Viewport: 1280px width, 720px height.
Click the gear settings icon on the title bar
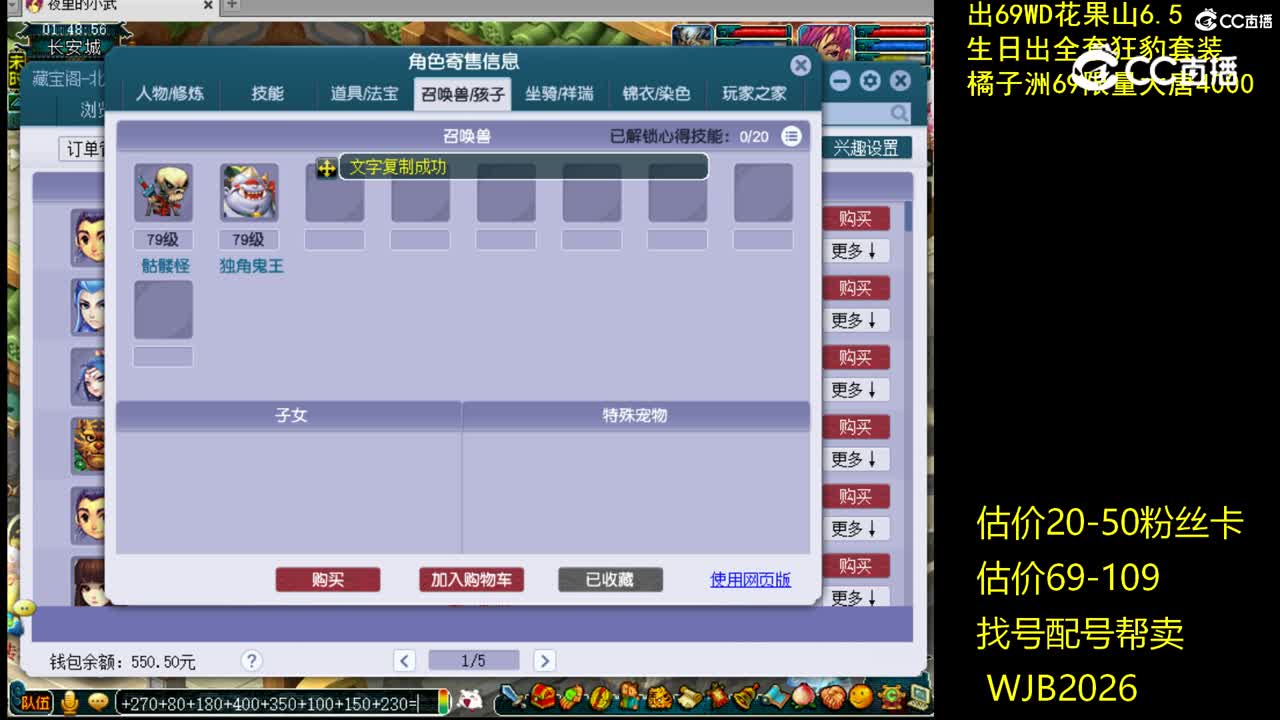[x=870, y=80]
